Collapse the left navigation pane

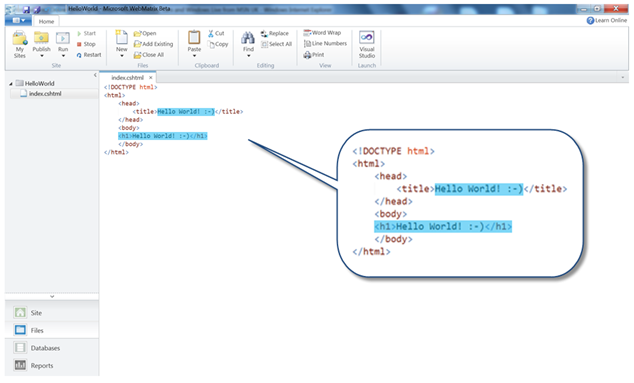point(95,75)
